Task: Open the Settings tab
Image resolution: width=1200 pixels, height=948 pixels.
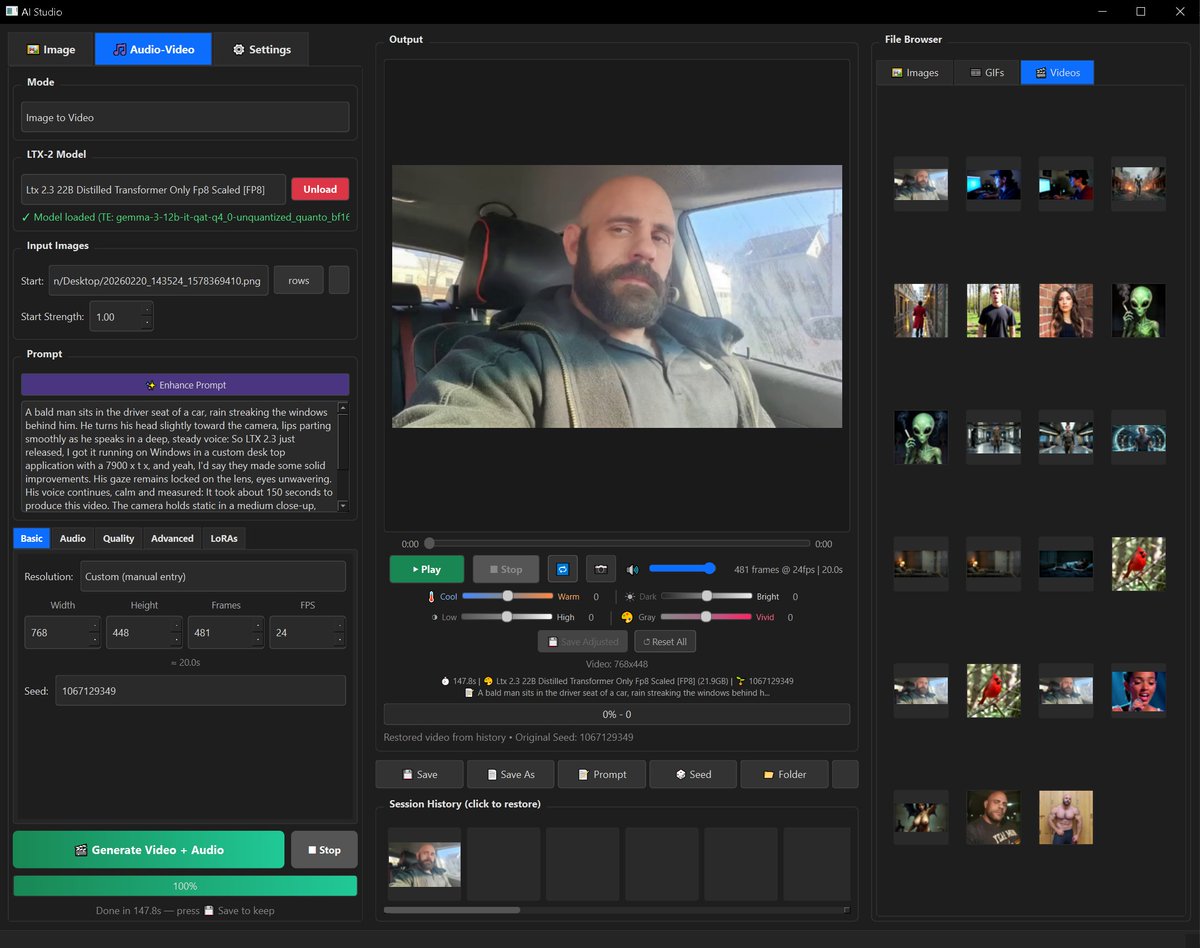Action: point(261,49)
